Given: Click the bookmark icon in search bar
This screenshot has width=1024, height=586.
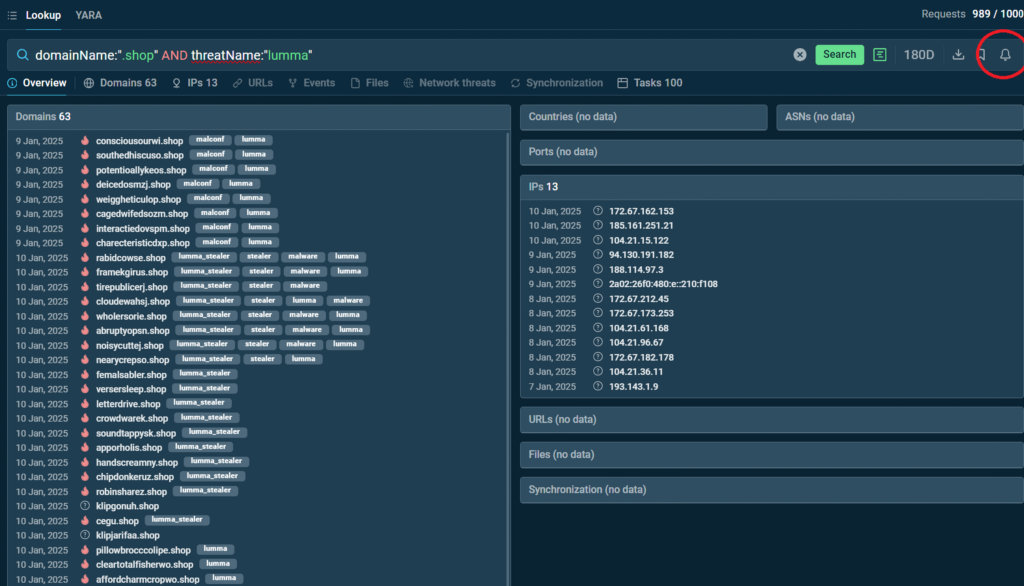Looking at the screenshot, I should point(982,55).
